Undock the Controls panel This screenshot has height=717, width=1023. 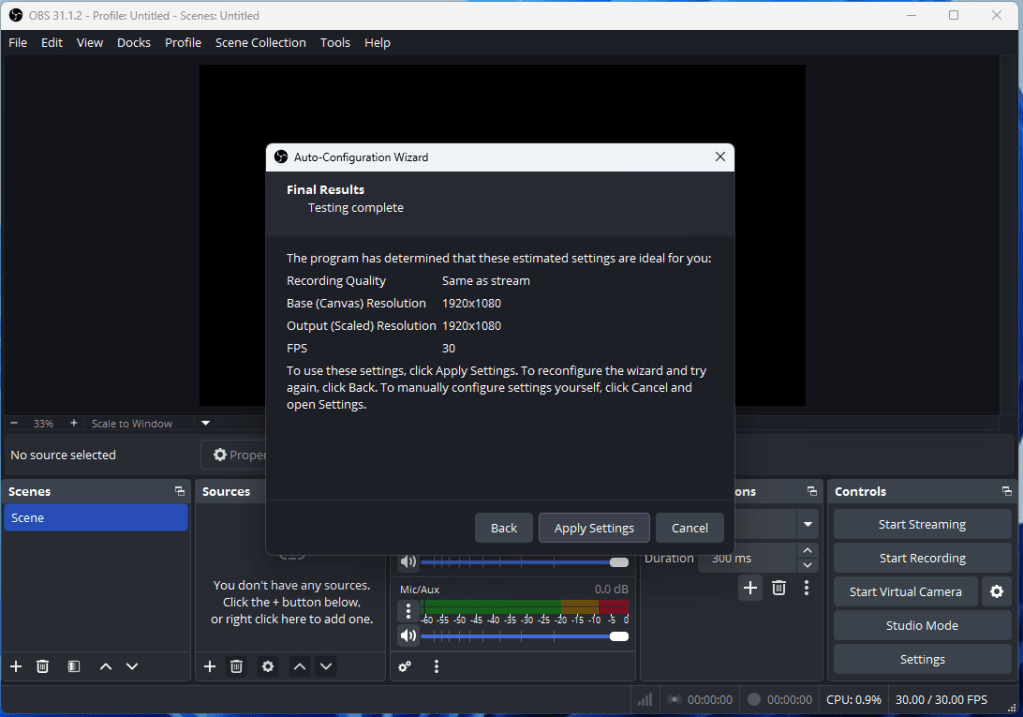coord(1006,492)
